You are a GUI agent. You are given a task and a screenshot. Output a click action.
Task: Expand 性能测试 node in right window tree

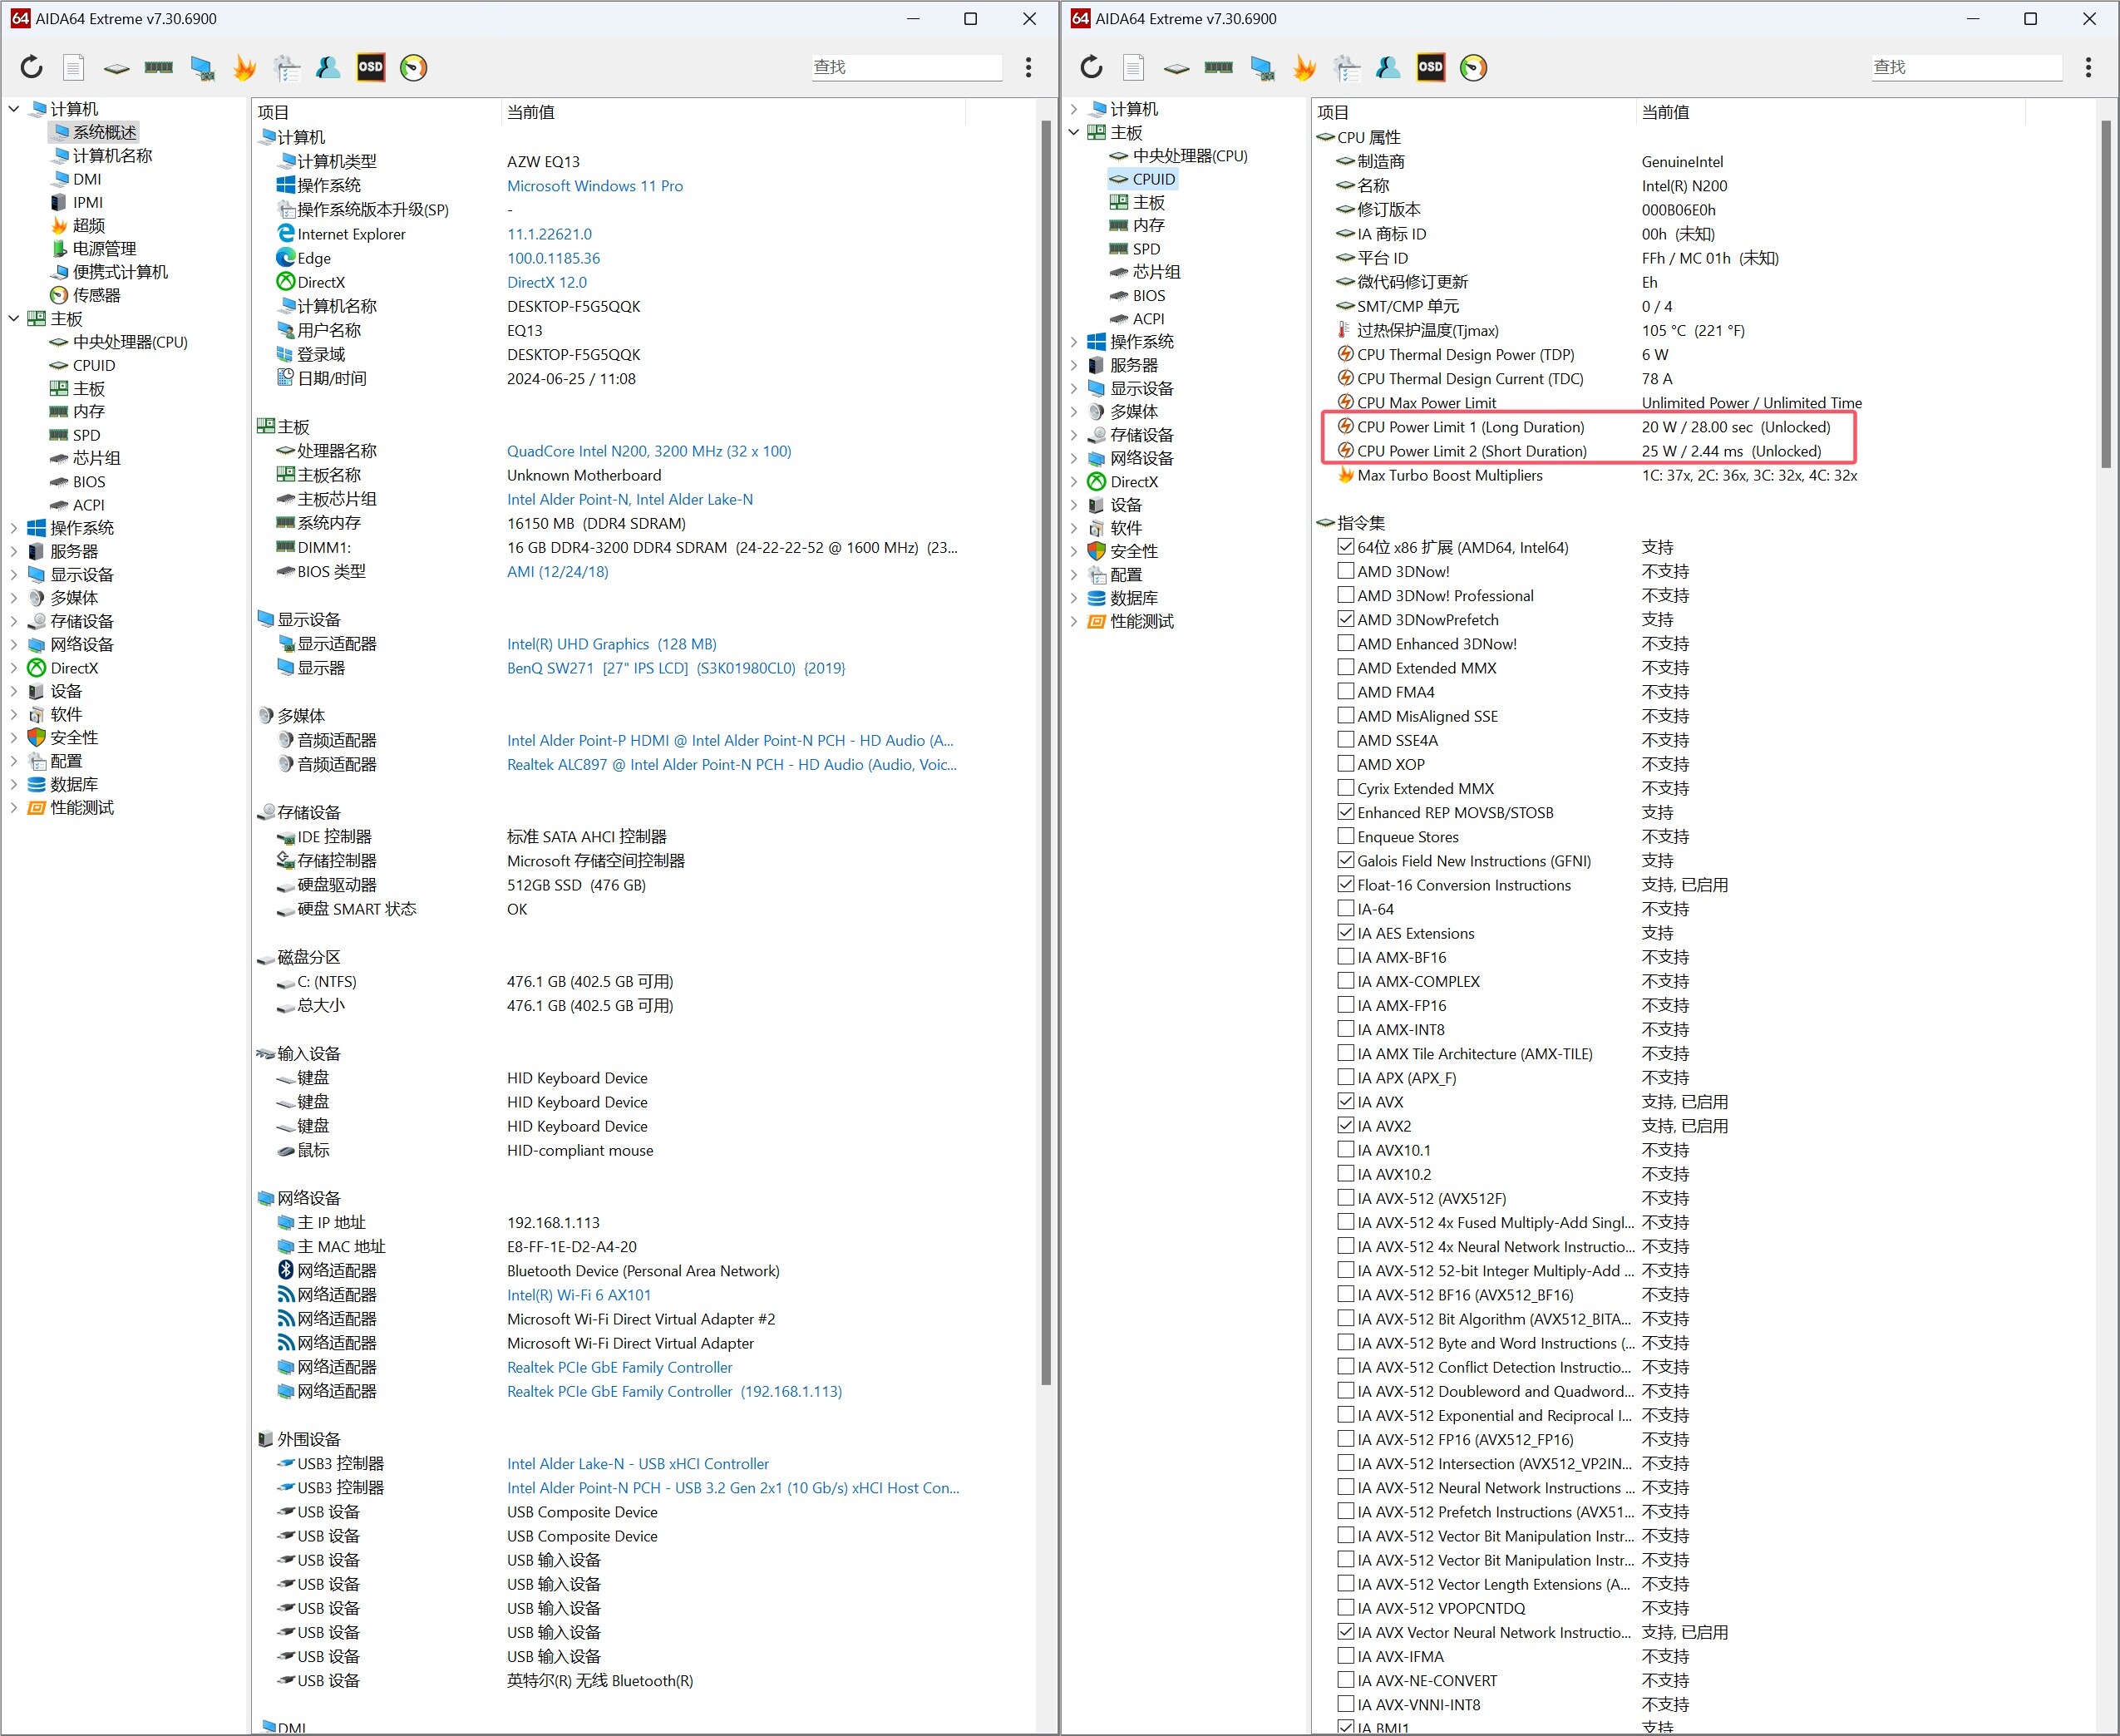(1074, 622)
